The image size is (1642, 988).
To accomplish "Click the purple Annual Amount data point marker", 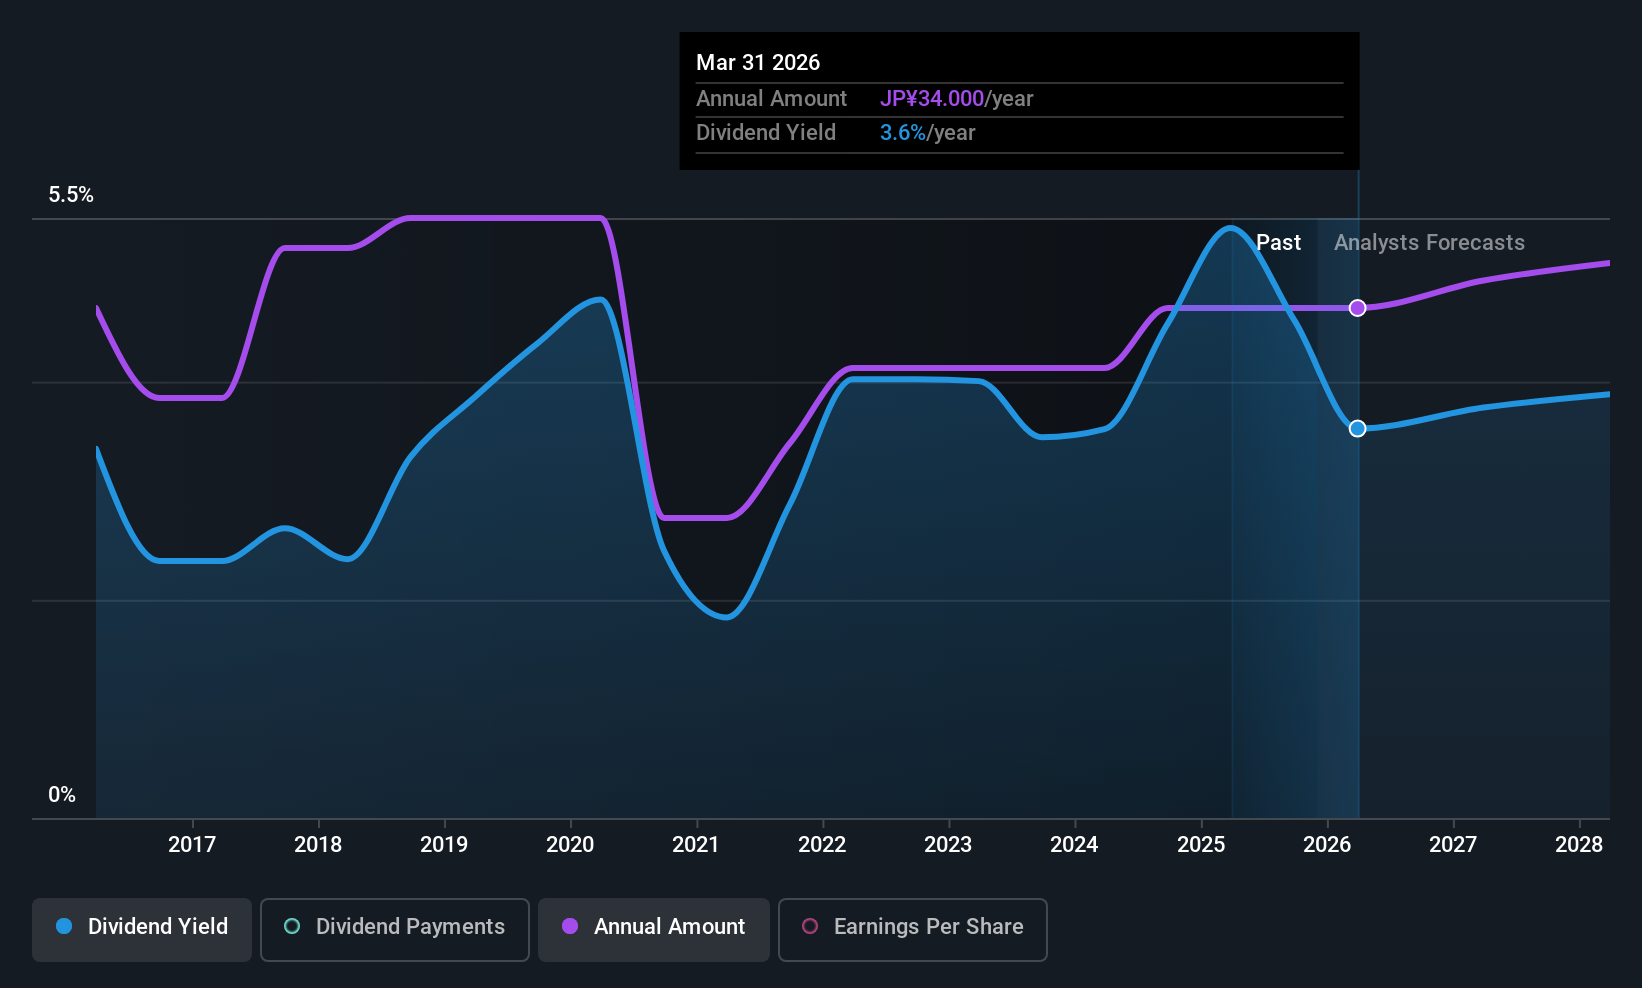I will pyautogui.click(x=1357, y=308).
